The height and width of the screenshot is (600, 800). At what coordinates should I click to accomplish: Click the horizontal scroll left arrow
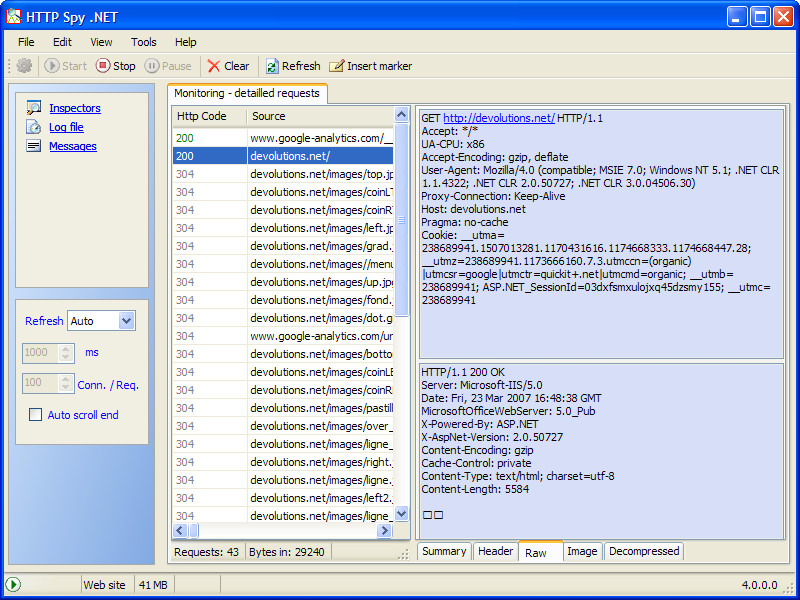[x=180, y=531]
